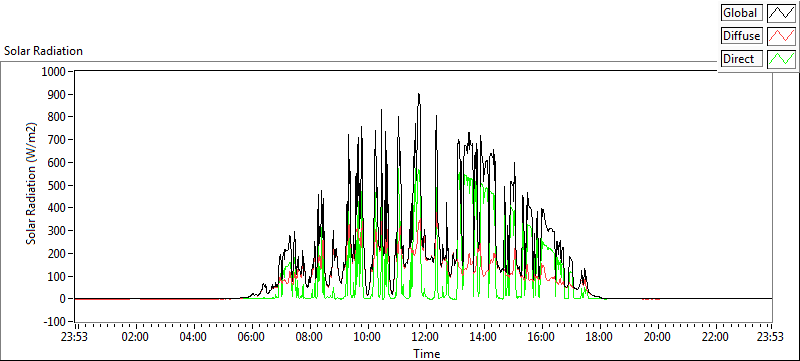Click the 12:00 time axis label
Viewport: 800px width, 361px height.
(x=425, y=337)
